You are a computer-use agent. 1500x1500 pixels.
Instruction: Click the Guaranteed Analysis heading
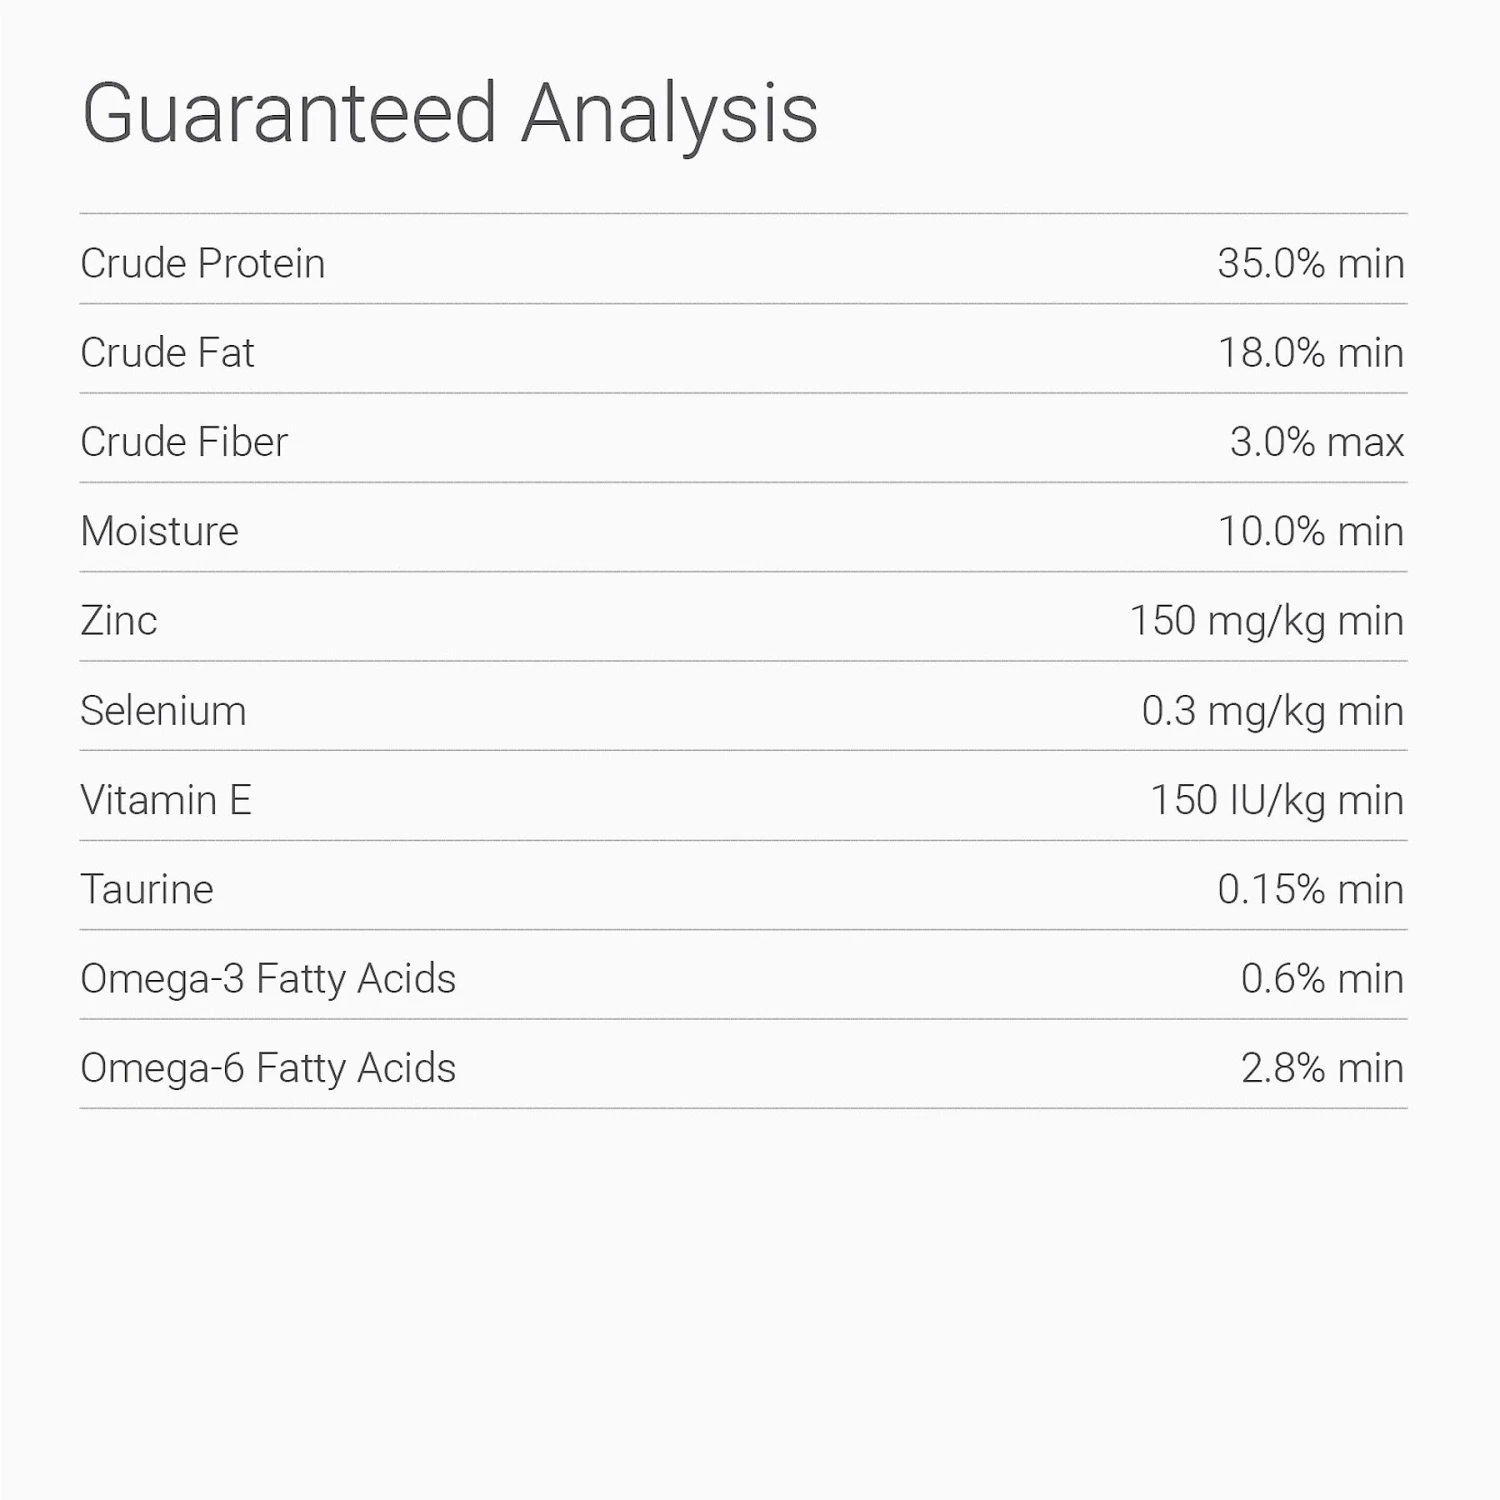point(450,114)
